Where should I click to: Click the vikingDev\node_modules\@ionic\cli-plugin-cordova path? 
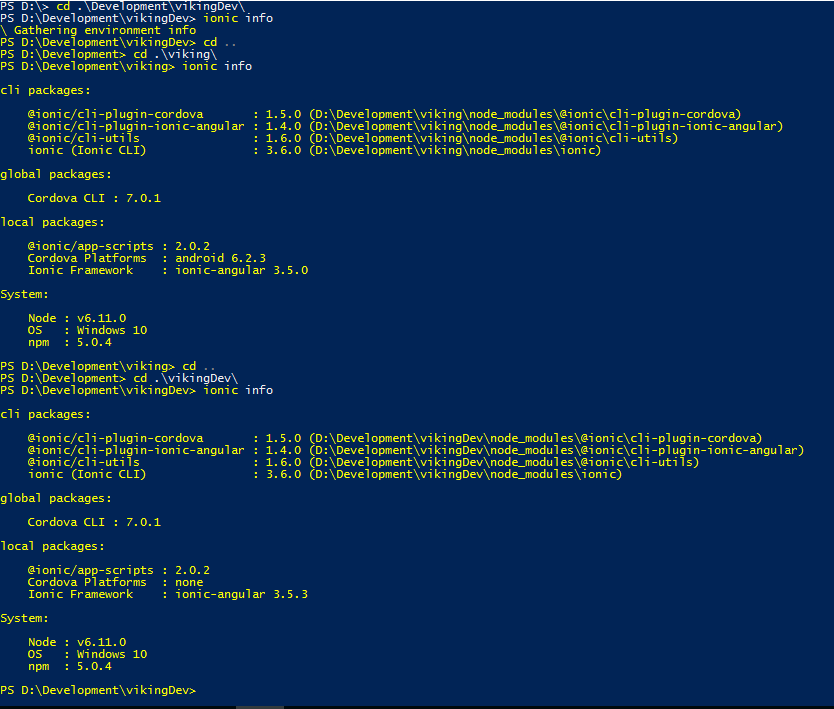[x=535, y=438]
